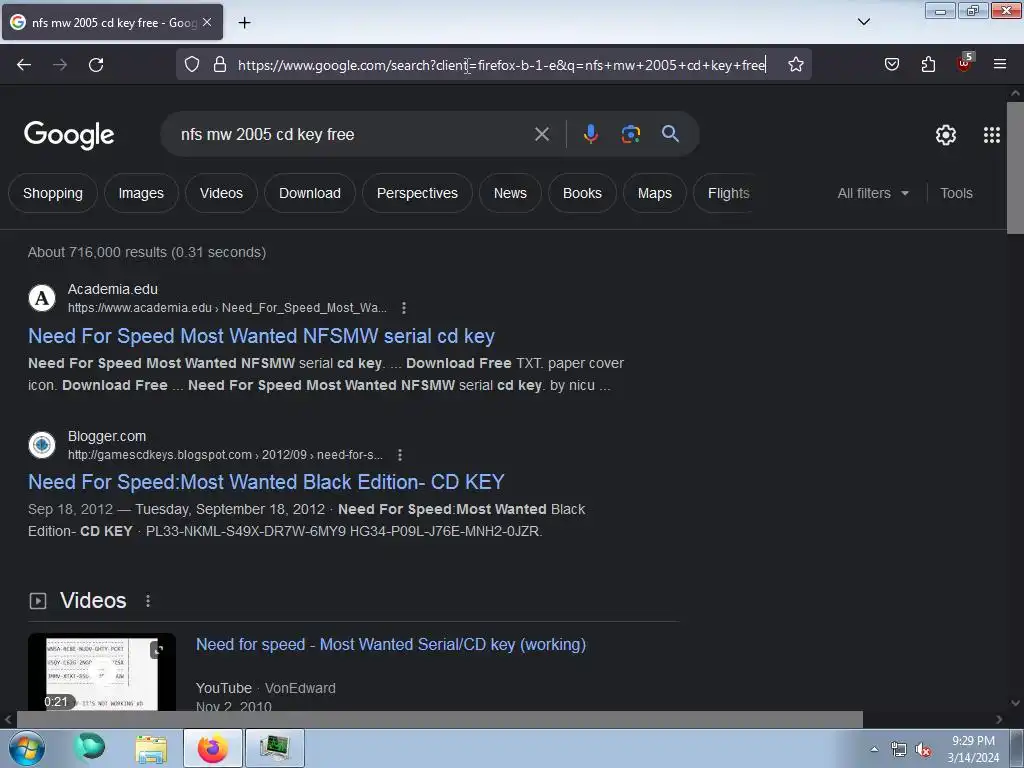Click the Blogger.com site favicon
This screenshot has width=1024, height=768.
point(42,445)
